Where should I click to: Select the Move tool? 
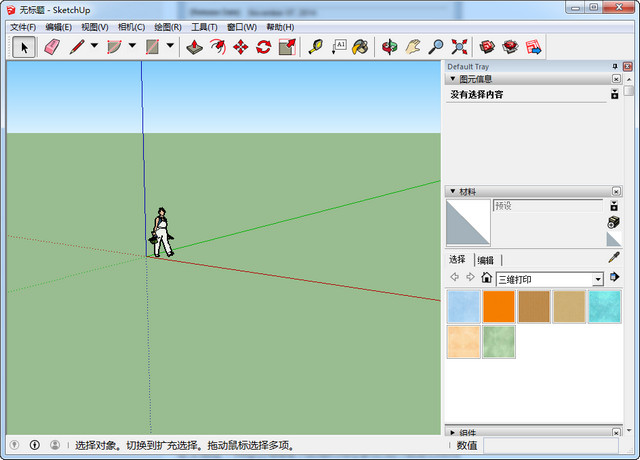click(241, 47)
